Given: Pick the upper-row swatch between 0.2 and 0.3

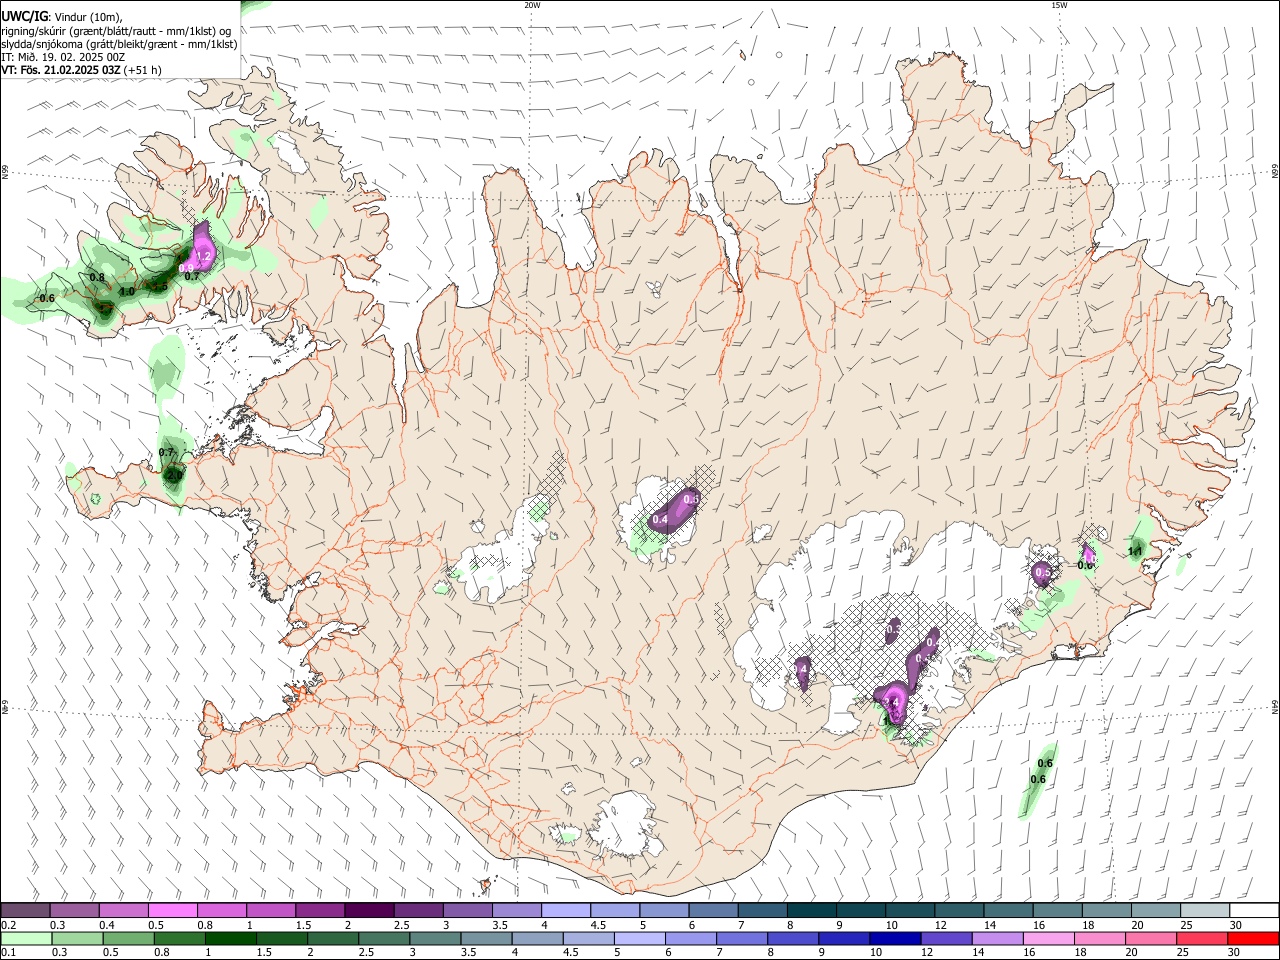Looking at the screenshot, I should 25,911.
